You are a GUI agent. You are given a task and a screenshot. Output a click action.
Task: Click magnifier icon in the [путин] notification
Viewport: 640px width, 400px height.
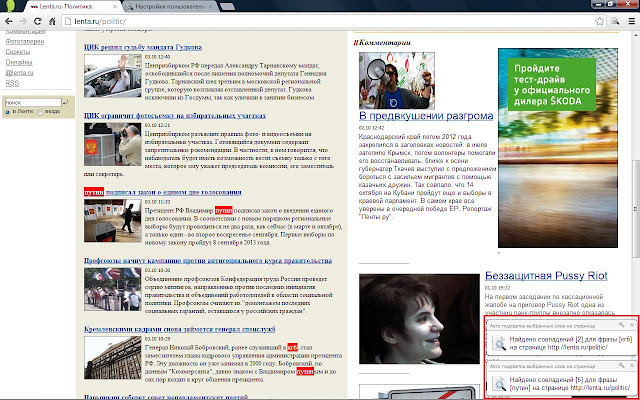tap(499, 383)
